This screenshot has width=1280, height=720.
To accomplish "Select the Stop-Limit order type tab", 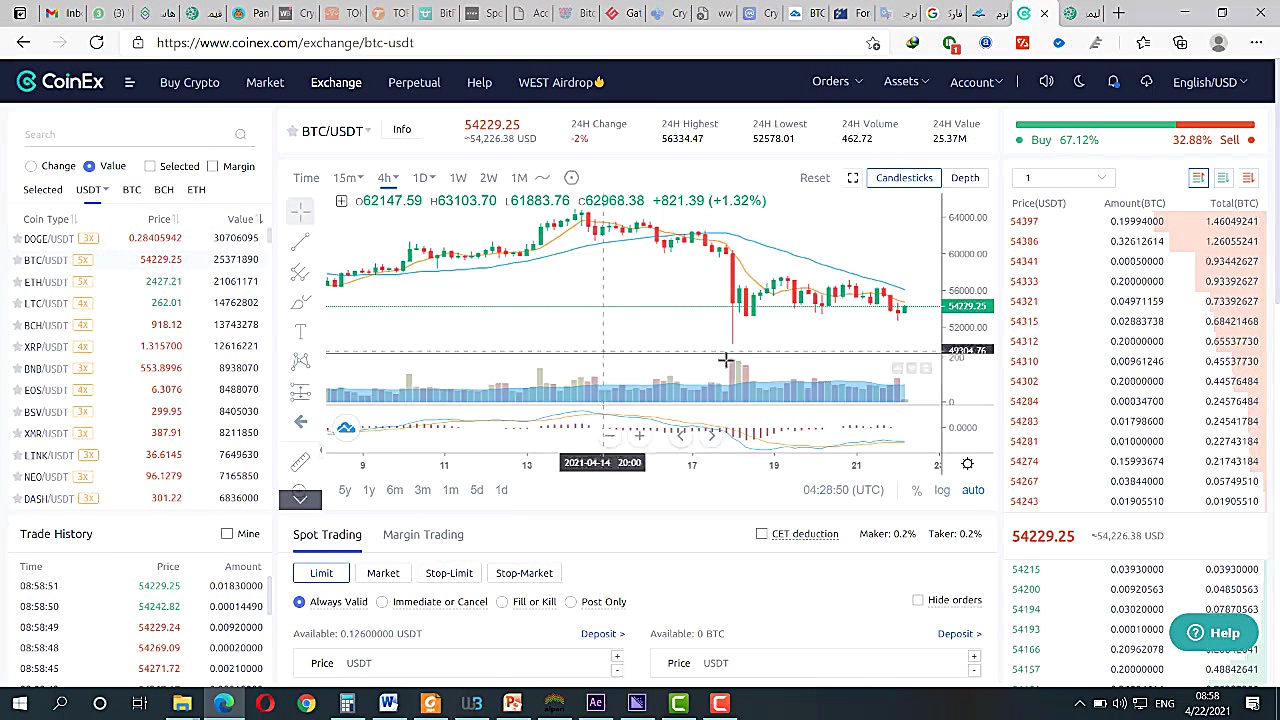I will (449, 573).
